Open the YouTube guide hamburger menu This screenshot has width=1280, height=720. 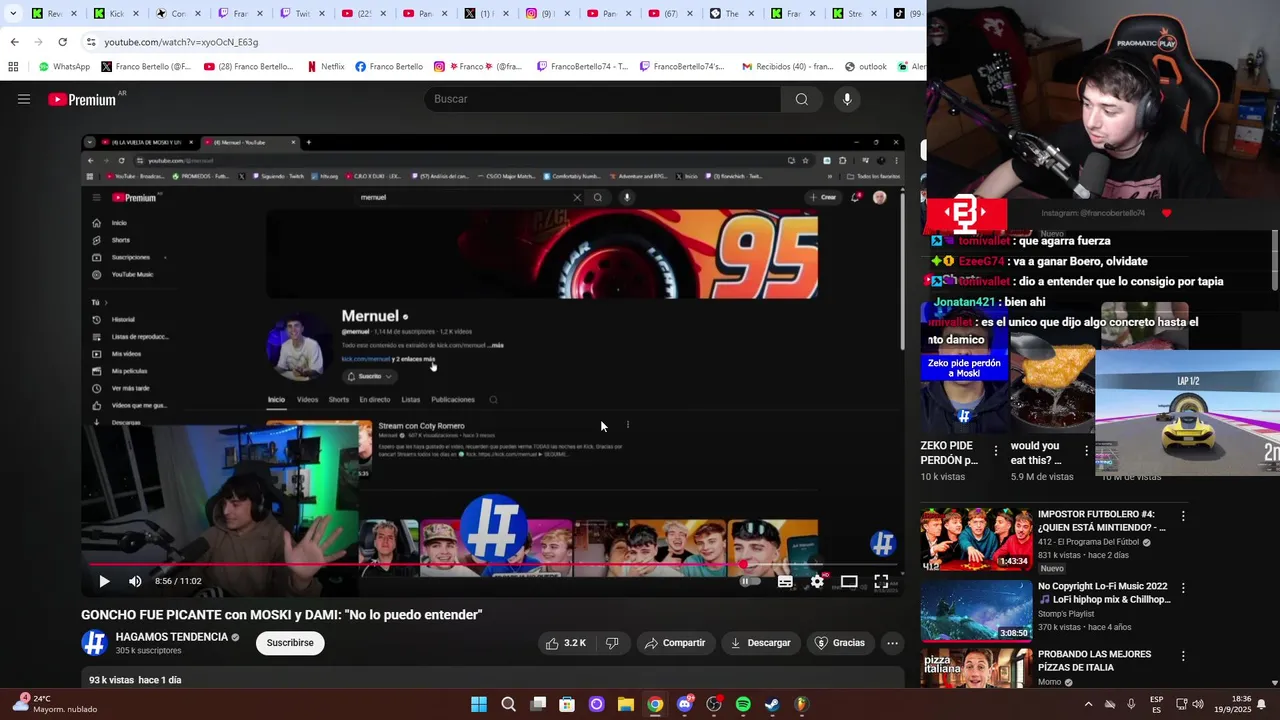click(x=24, y=99)
